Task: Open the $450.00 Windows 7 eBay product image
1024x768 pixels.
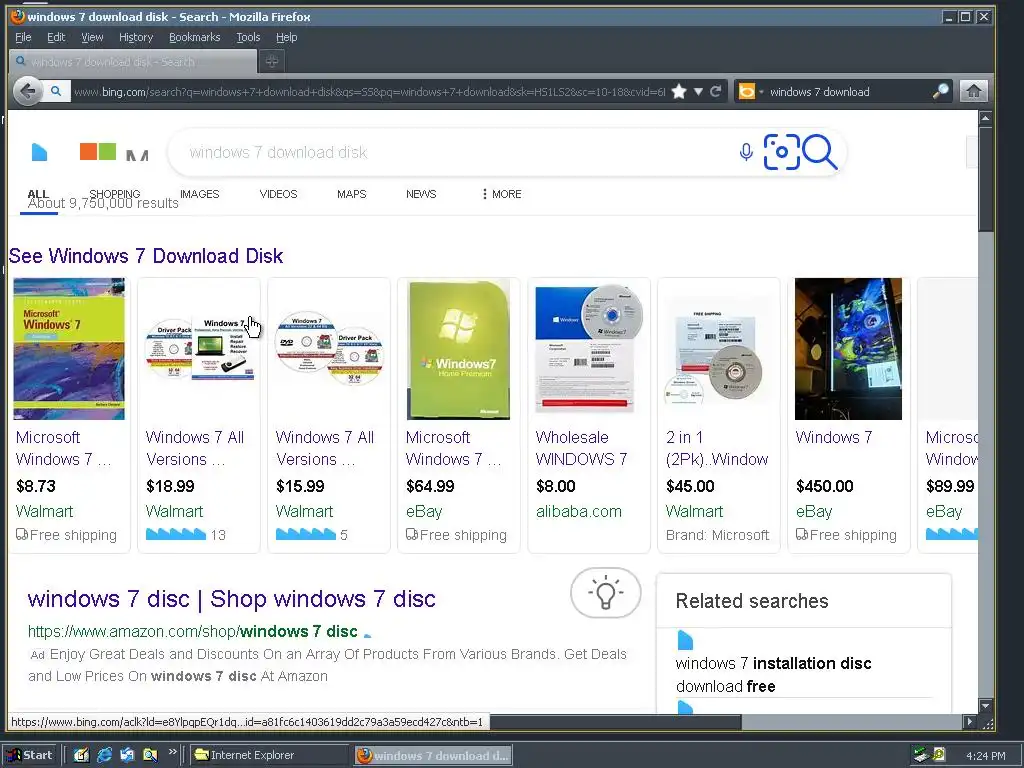Action: coord(848,349)
